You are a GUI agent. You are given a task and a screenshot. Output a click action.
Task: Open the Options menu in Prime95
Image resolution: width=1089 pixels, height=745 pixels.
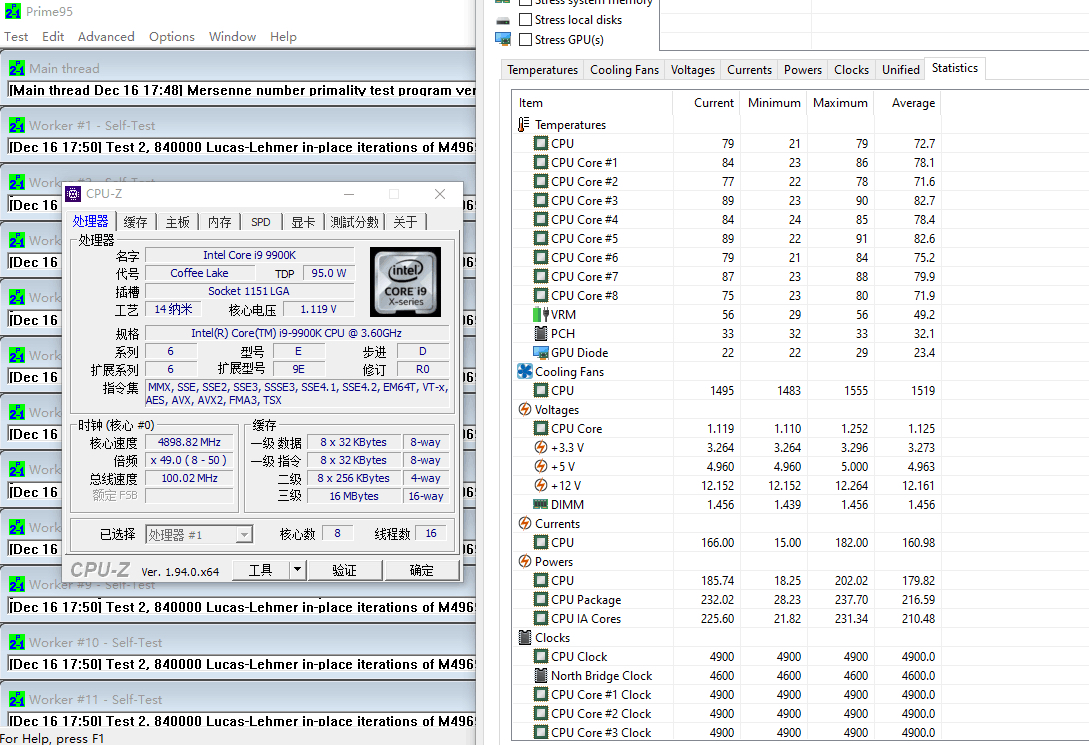pos(172,37)
